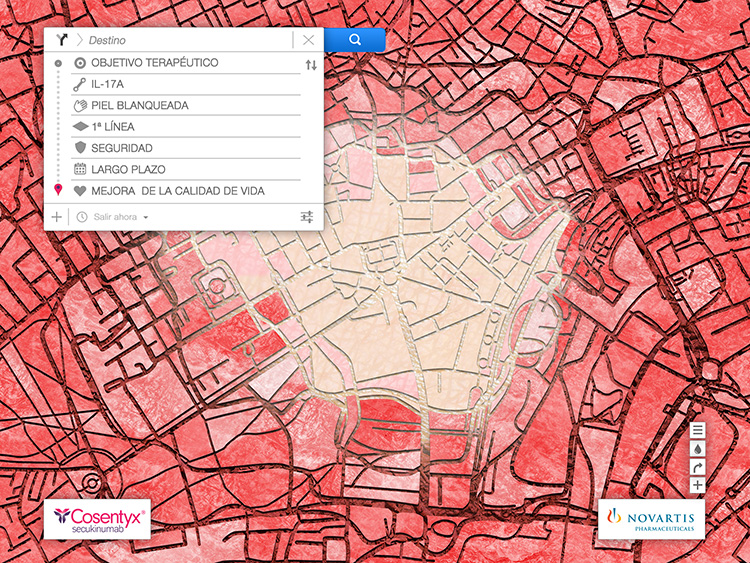Click the turn arrow map control
Viewport: 750px width, 563px height.
coord(697,467)
